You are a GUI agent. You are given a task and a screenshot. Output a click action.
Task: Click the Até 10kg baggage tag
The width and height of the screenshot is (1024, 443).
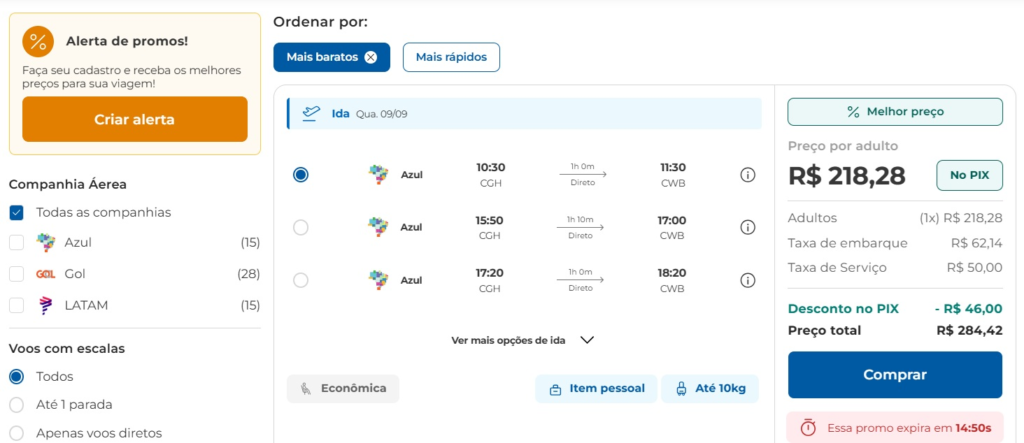pyautogui.click(x=710, y=389)
